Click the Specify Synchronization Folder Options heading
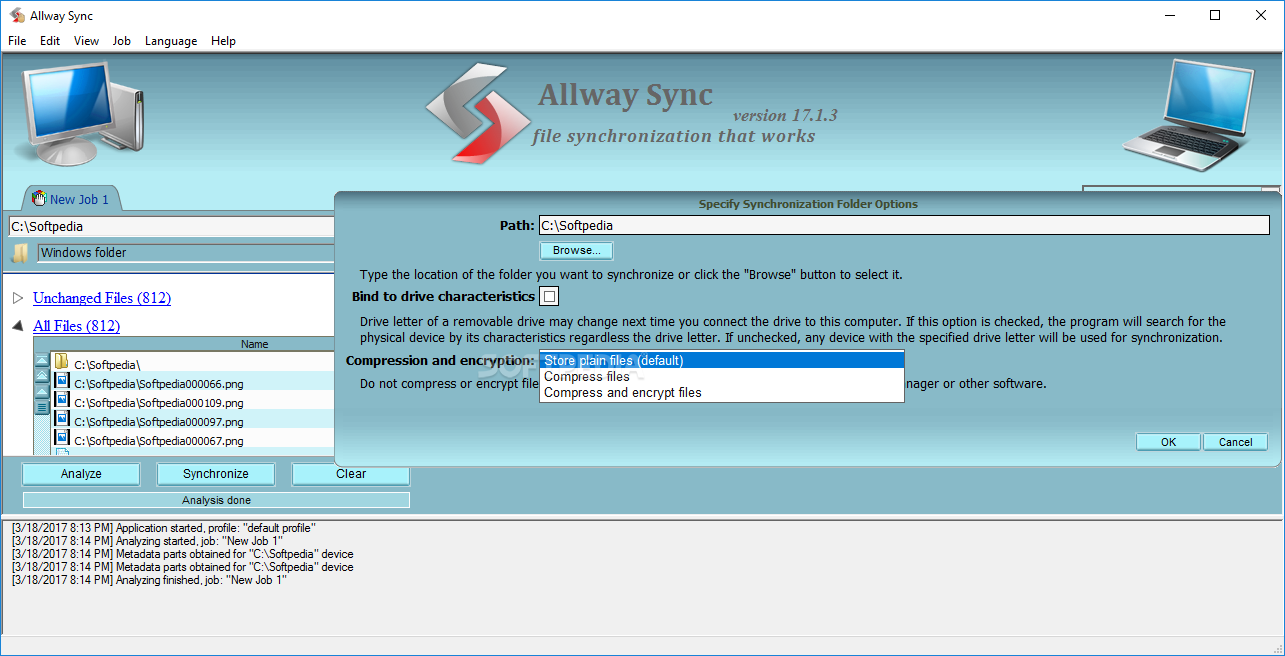This screenshot has width=1285, height=656. click(x=808, y=204)
